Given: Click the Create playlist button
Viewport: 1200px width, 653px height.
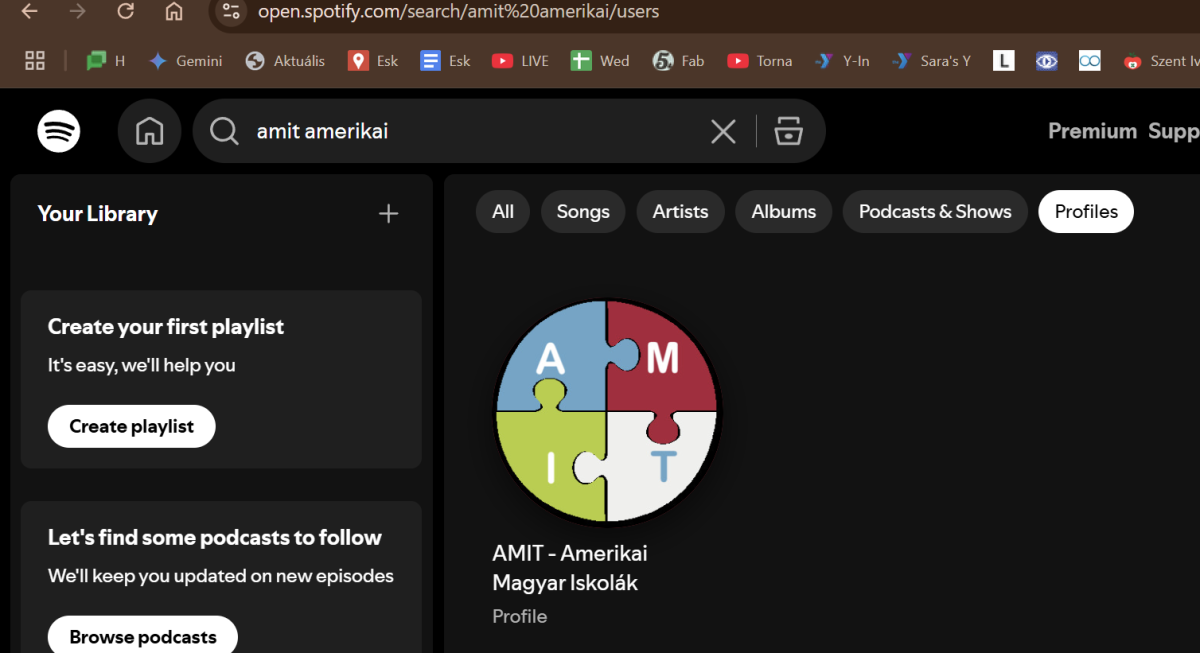Looking at the screenshot, I should pos(131,427).
